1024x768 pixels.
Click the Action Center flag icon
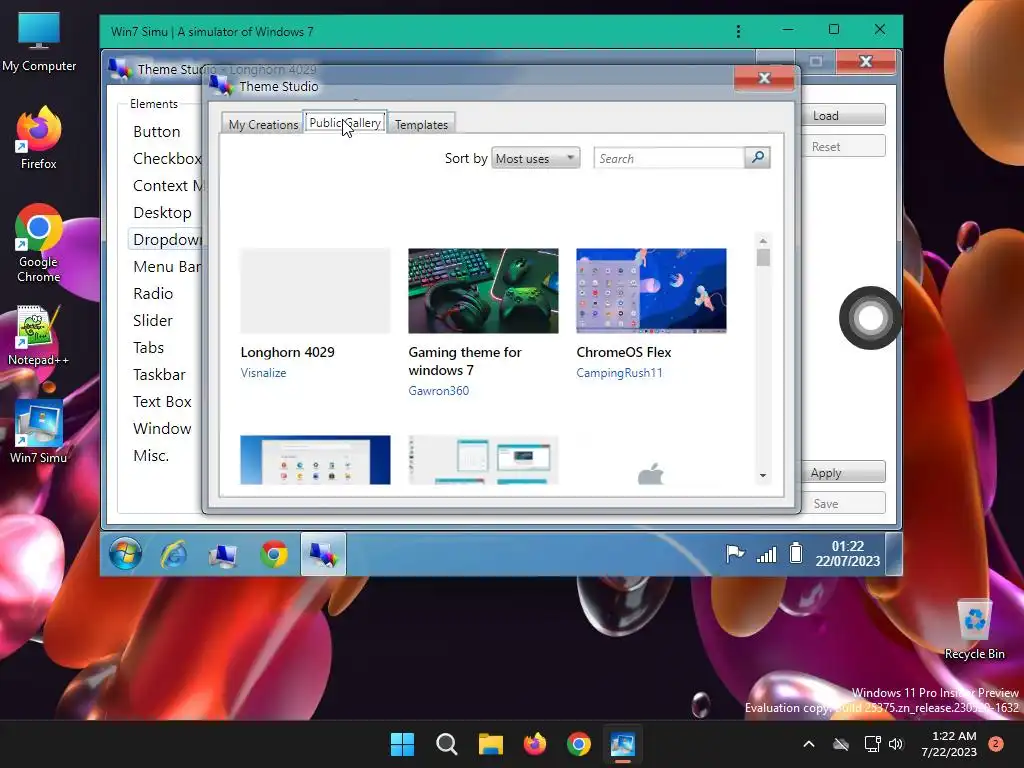tap(735, 554)
